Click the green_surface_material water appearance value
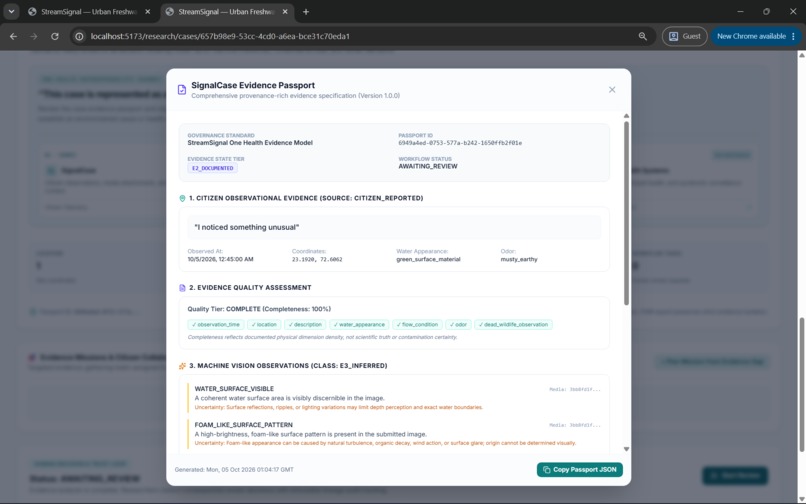Viewport: 806px width, 504px height. click(428, 260)
